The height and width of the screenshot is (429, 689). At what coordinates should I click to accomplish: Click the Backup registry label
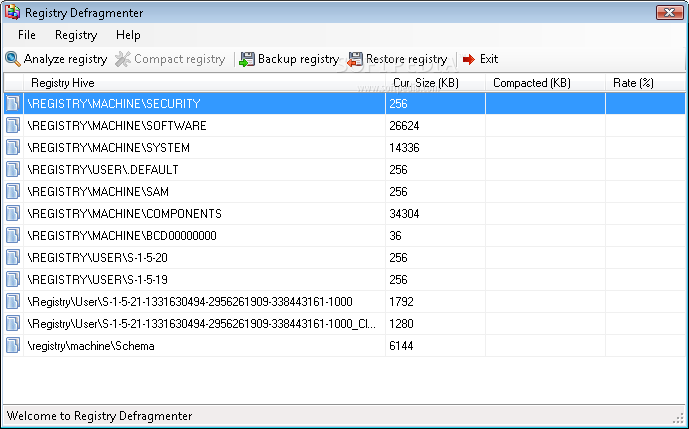tap(298, 59)
